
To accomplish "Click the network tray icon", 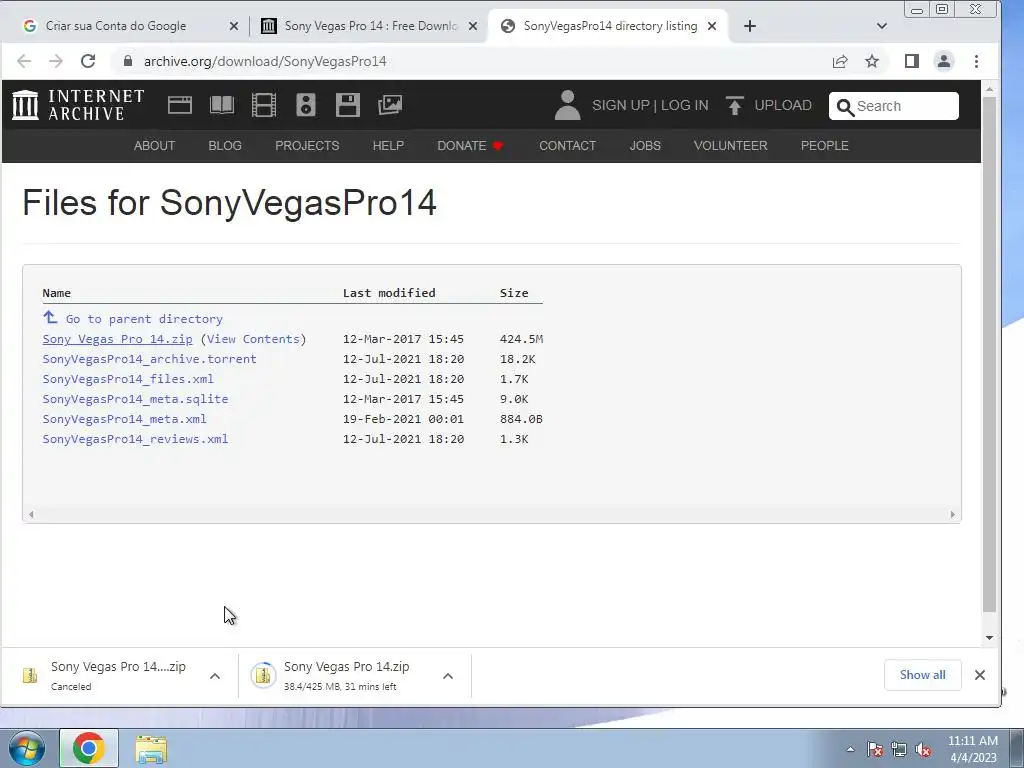I will coord(899,749).
